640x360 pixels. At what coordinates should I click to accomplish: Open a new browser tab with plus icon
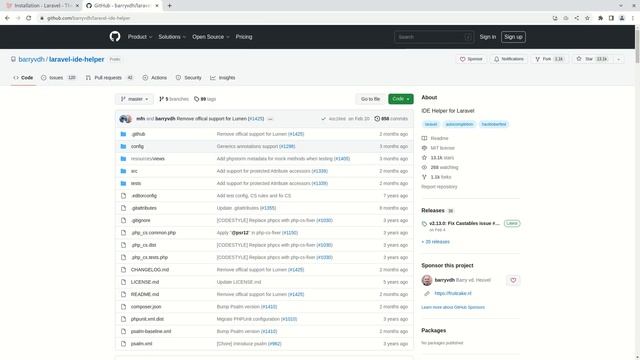(x=169, y=6)
